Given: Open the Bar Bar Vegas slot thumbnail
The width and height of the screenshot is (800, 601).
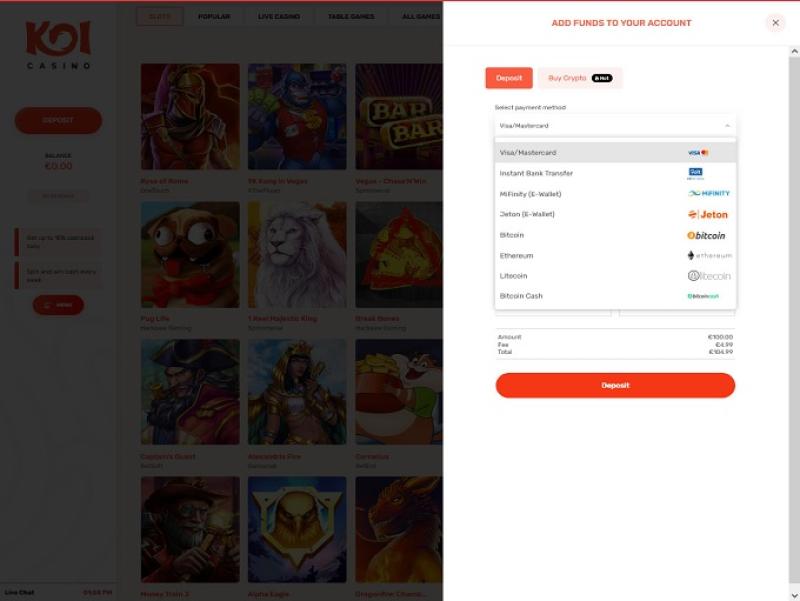Looking at the screenshot, I should pyautogui.click(x=399, y=116).
